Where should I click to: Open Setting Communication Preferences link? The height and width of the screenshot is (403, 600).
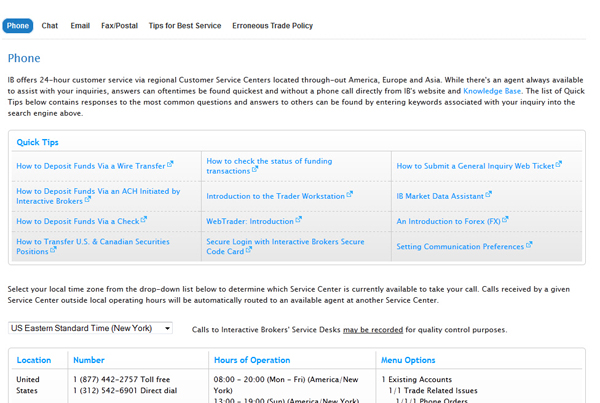pyautogui.click(x=460, y=246)
